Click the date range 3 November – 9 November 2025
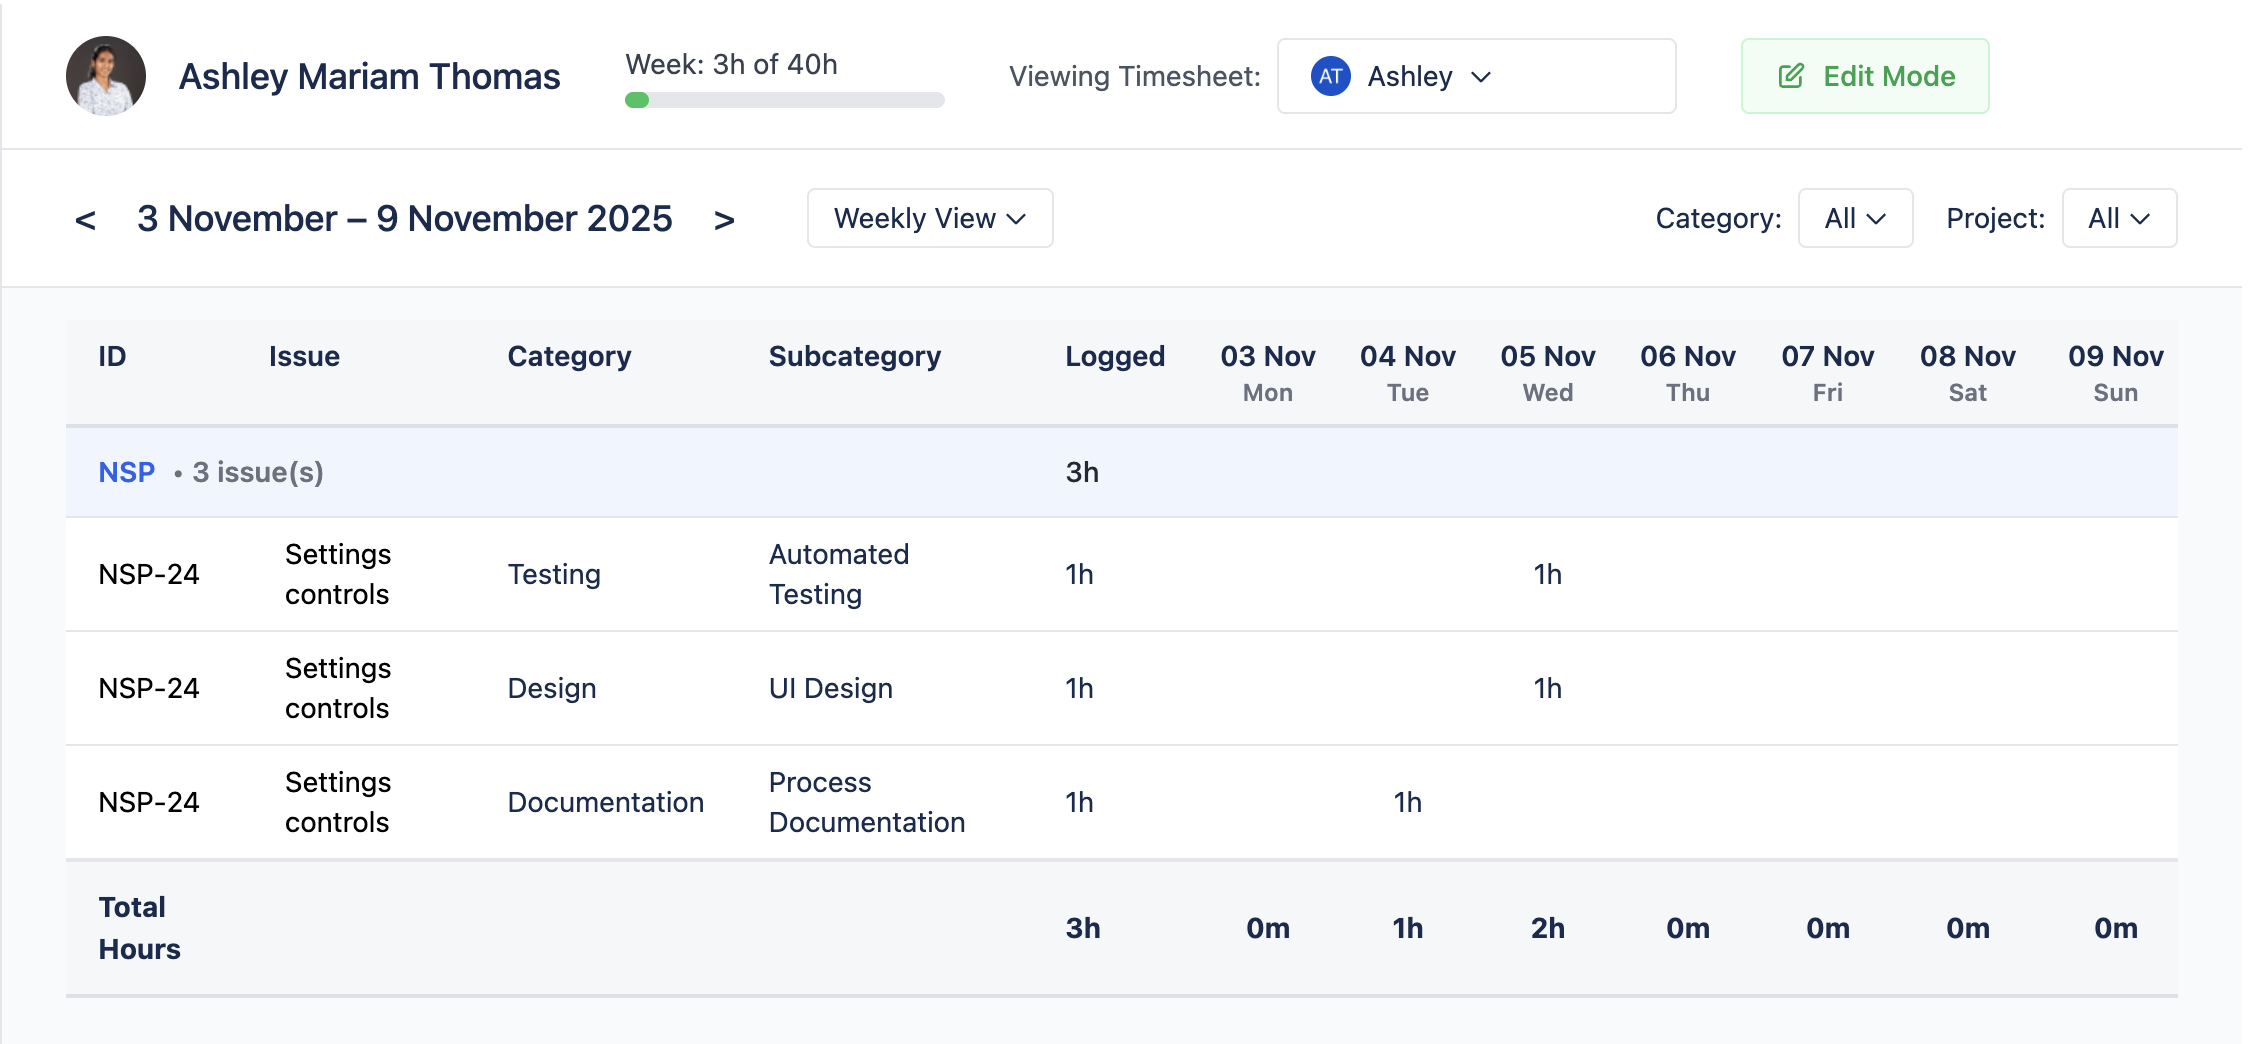The width and height of the screenshot is (2254, 1044). coord(405,219)
